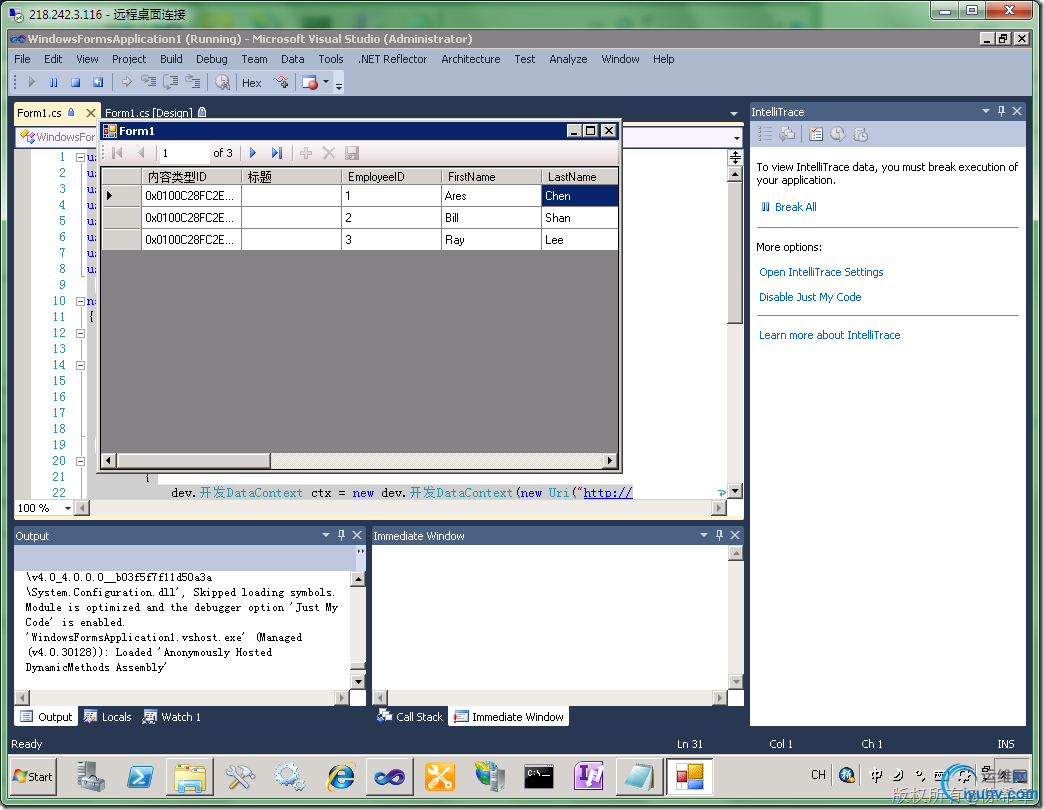
Task: Open the editor zoom 100 % dropdown
Action: (x=67, y=508)
